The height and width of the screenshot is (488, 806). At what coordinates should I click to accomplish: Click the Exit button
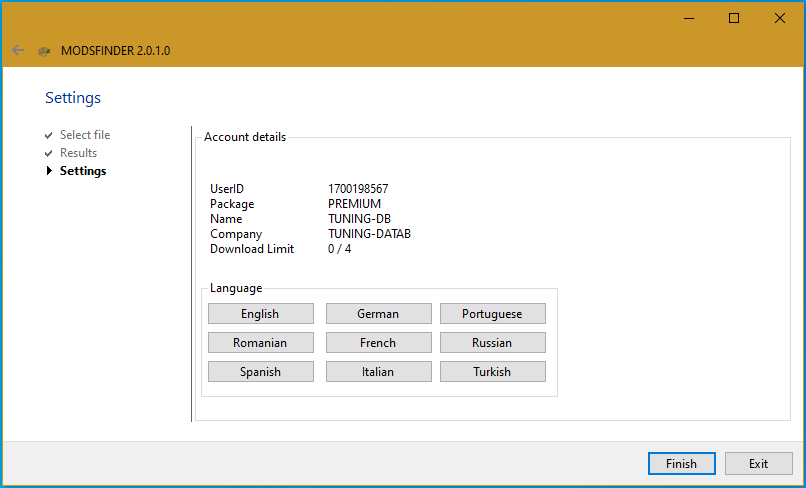click(x=758, y=464)
